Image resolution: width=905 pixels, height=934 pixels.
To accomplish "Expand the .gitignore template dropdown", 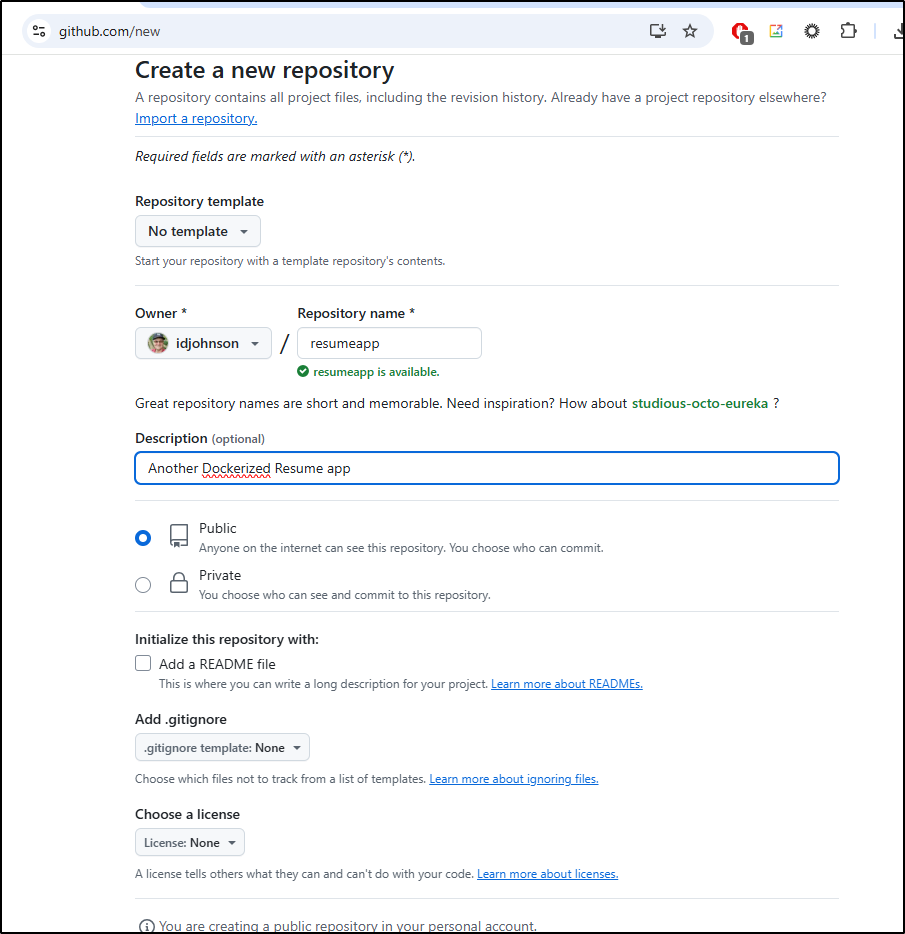I will 222,748.
